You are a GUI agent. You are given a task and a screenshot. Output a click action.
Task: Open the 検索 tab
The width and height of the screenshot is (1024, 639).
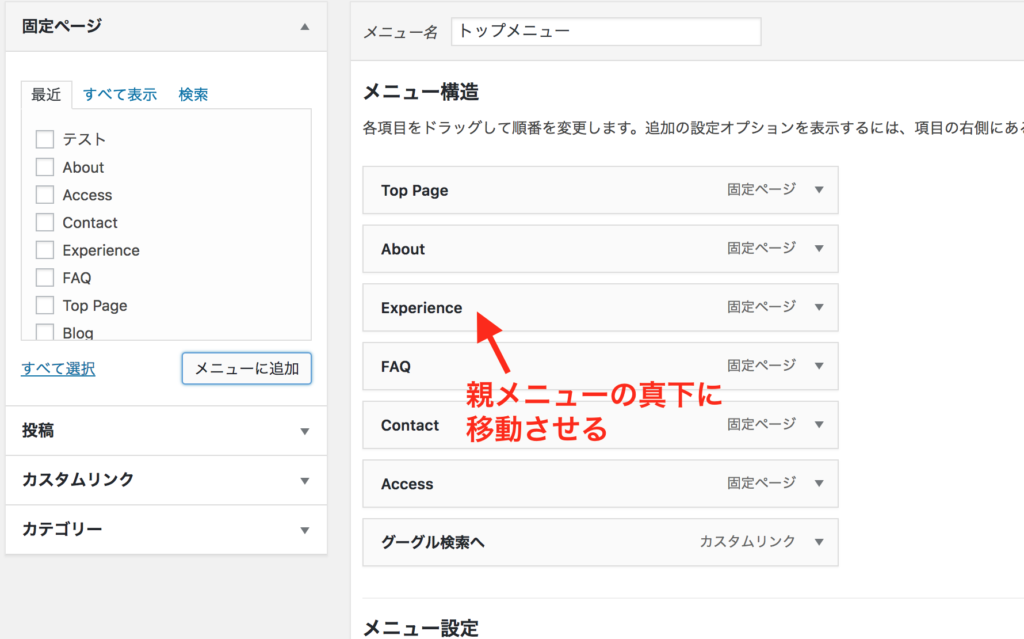(193, 95)
